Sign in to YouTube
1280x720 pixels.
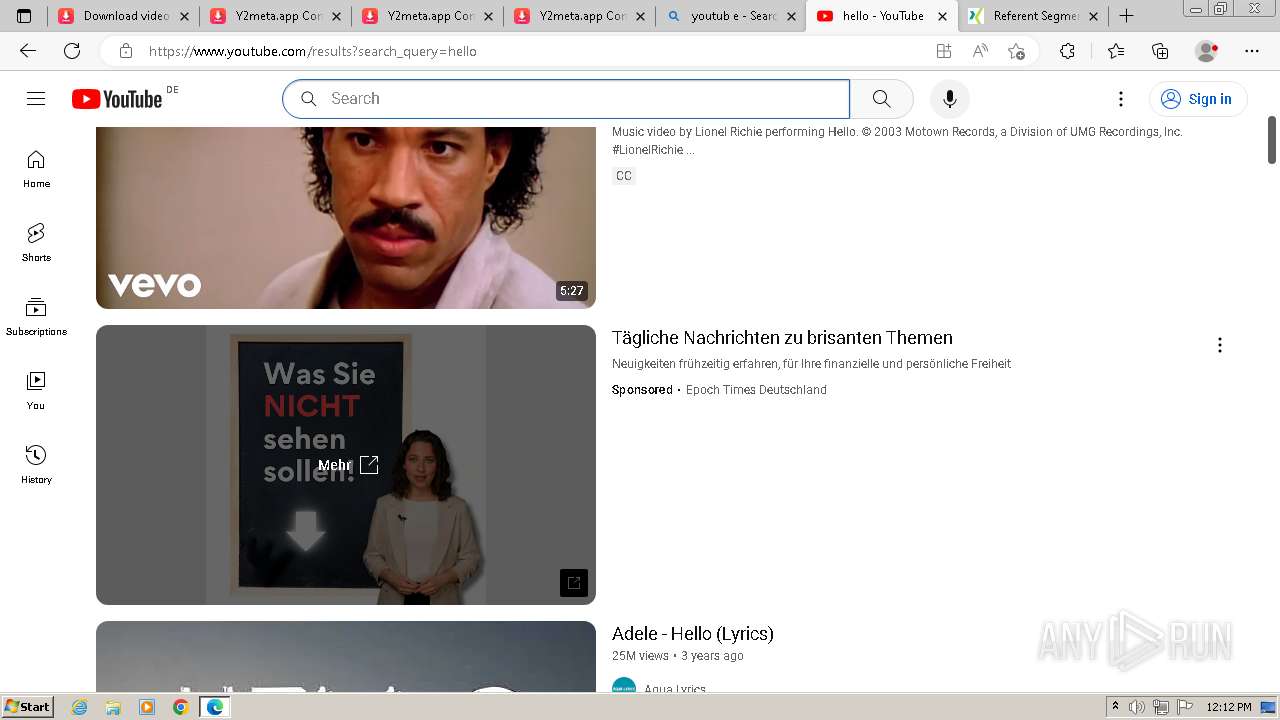1198,98
